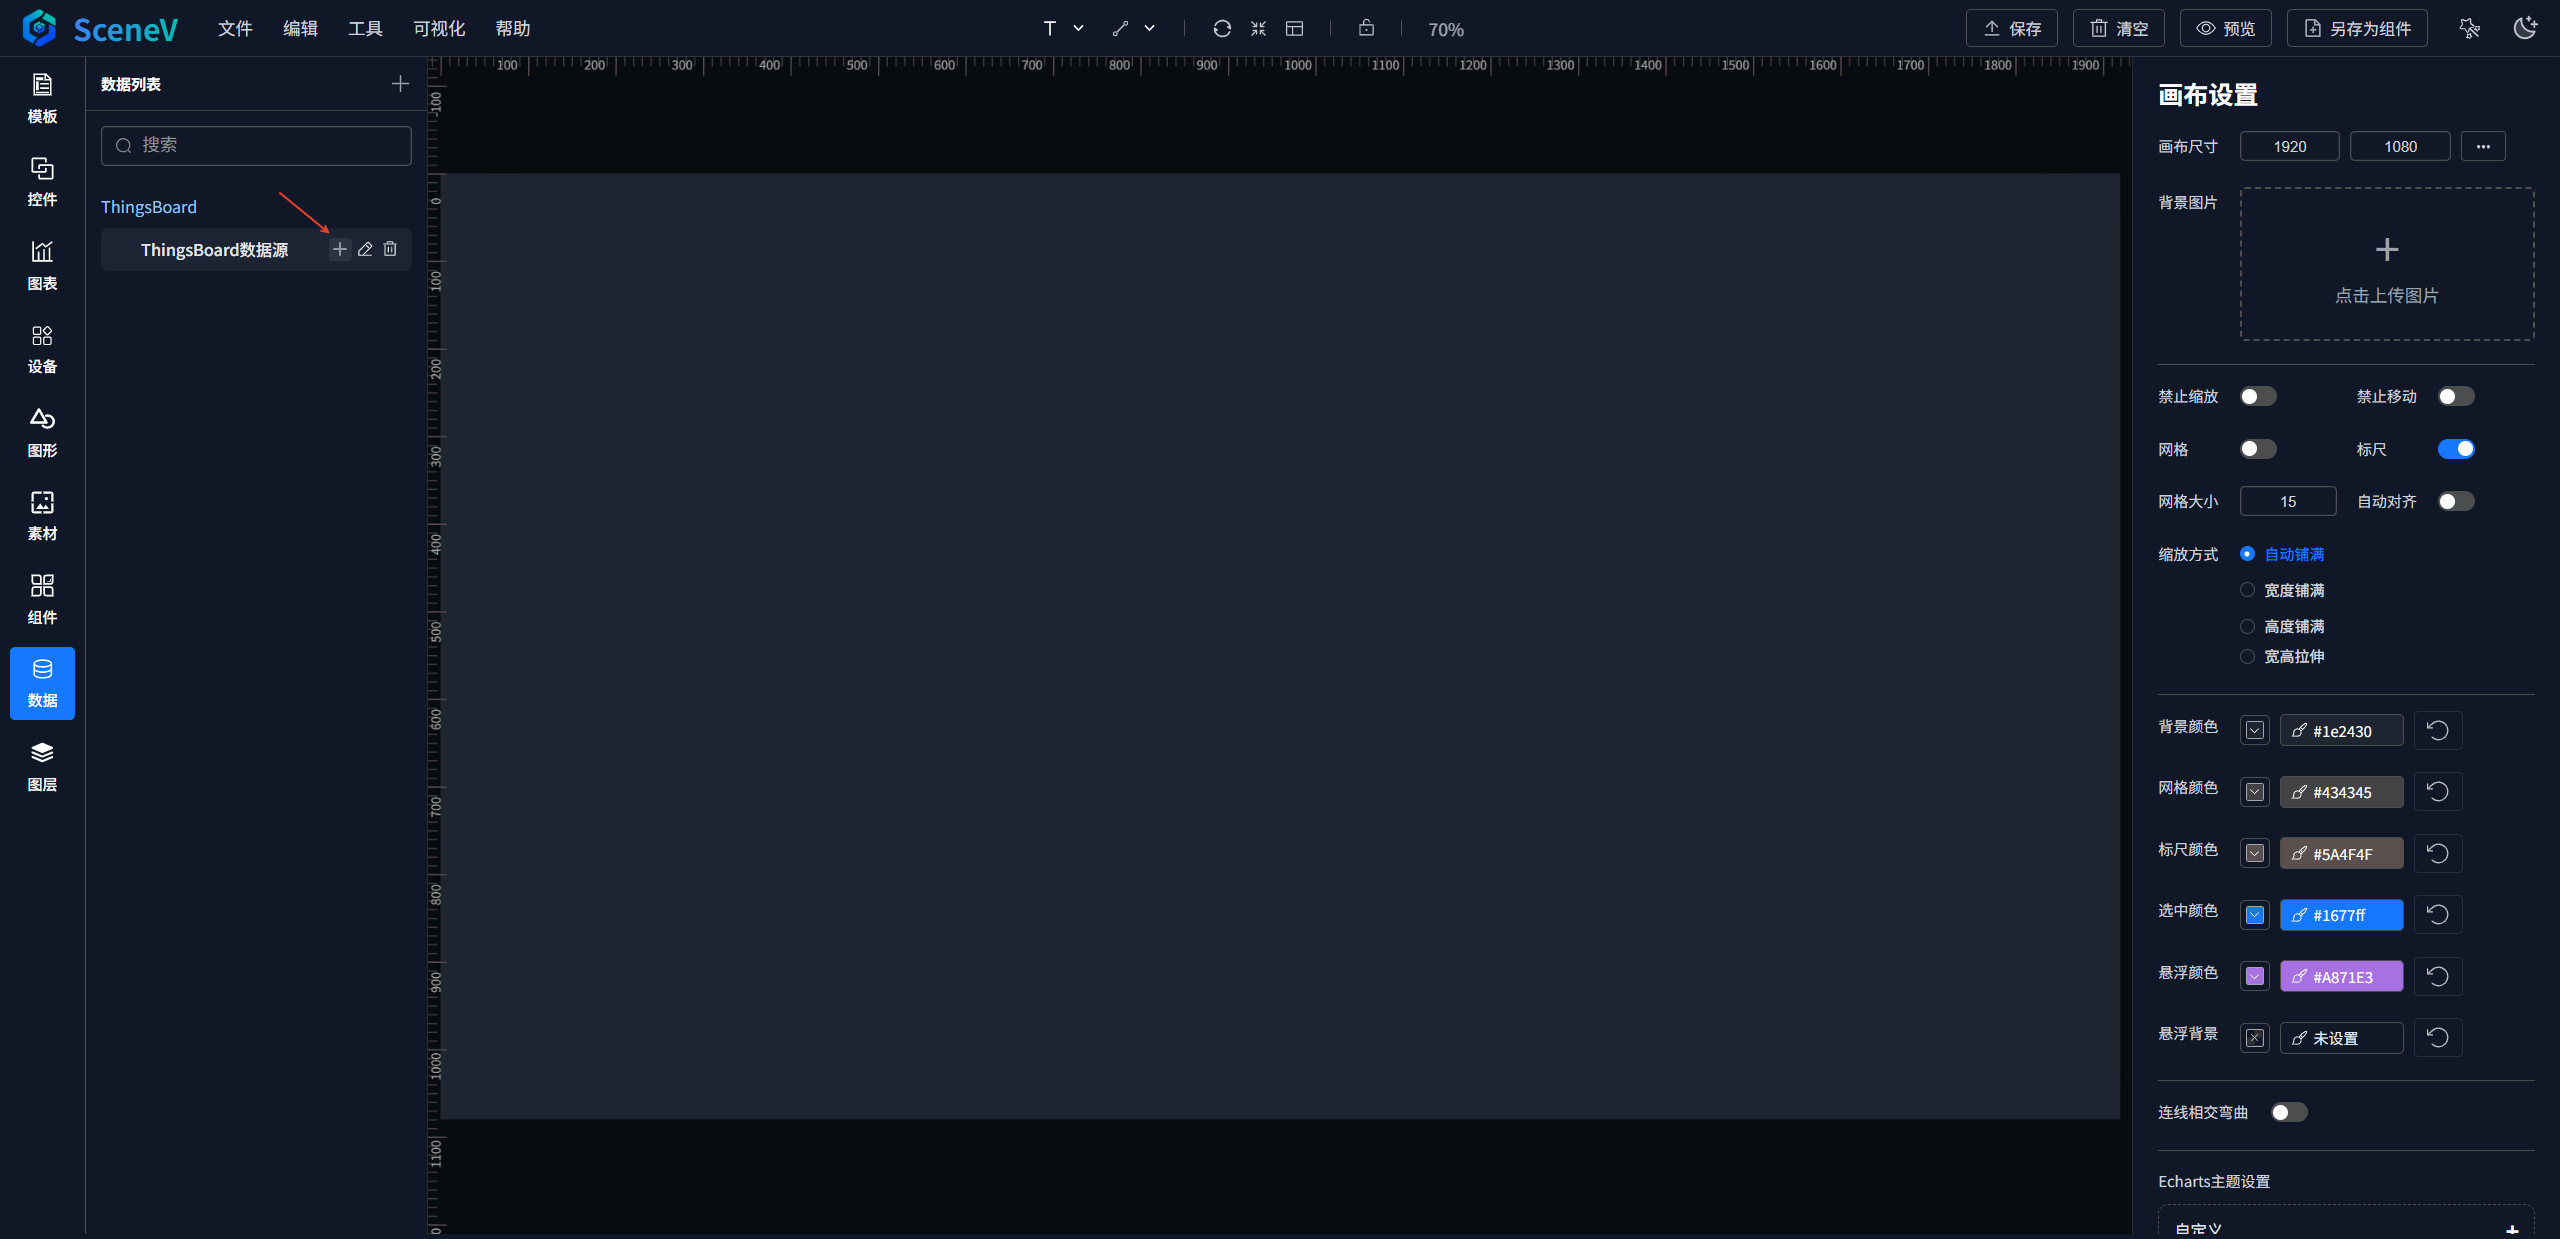This screenshot has width=2560, height=1239.
Task: Select the text T tool in toolbar
Action: (x=1049, y=28)
